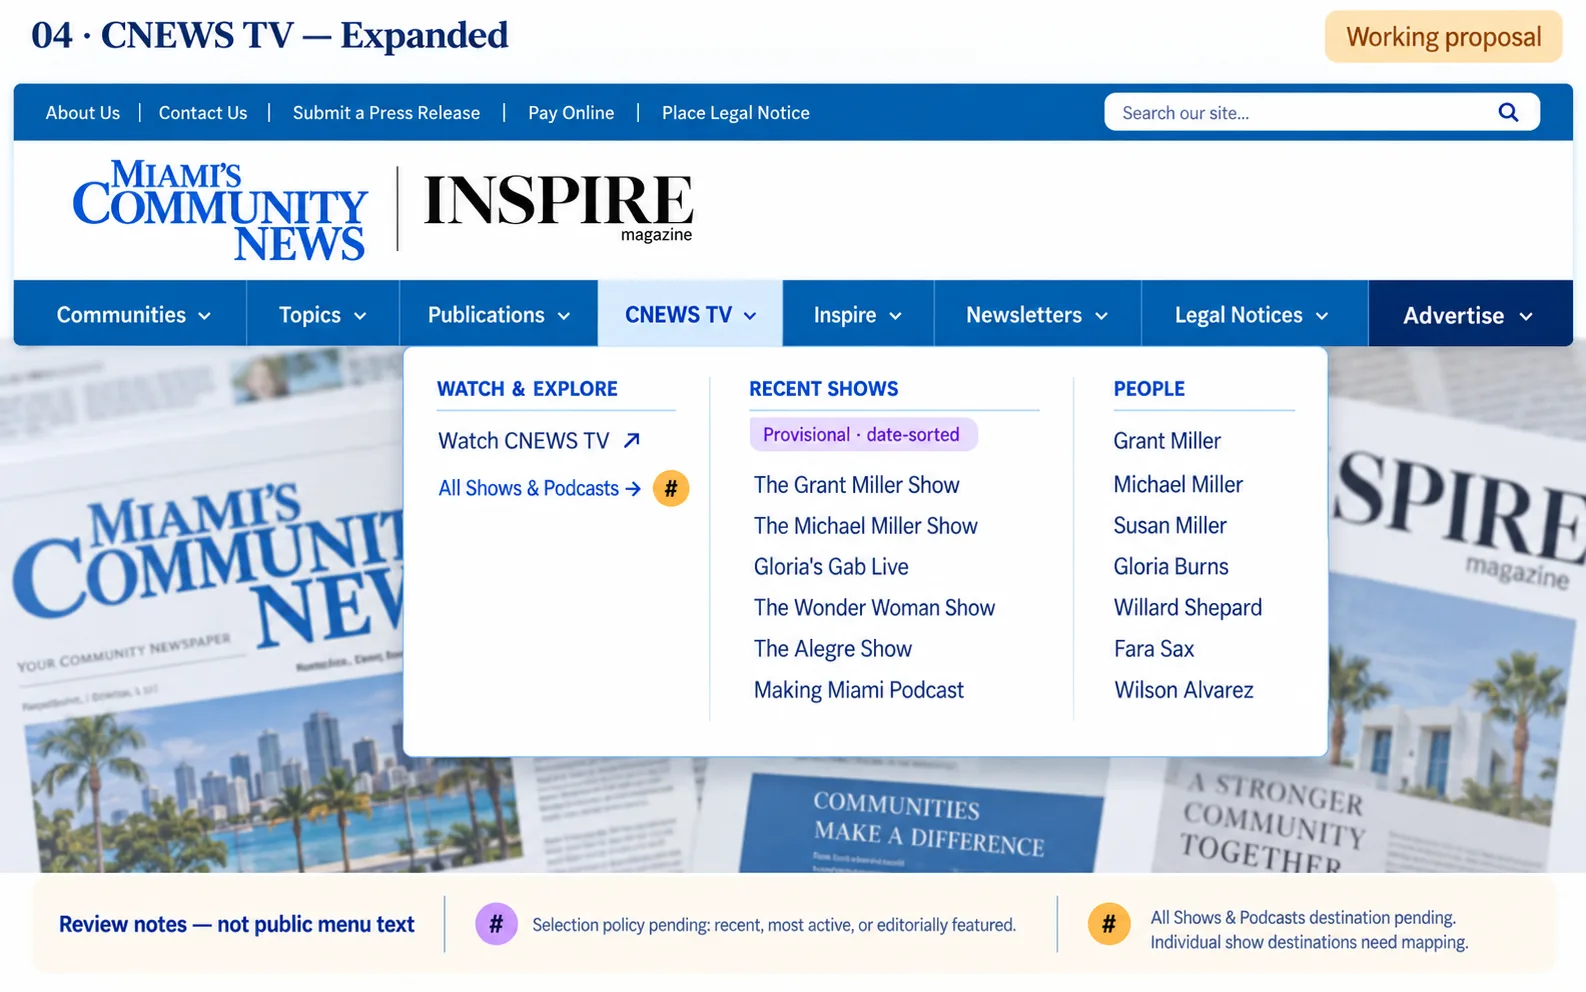Screen dimensions: 1586x992
Task: Click the external arrow next to Watch CNEWS TV
Action: click(x=632, y=440)
